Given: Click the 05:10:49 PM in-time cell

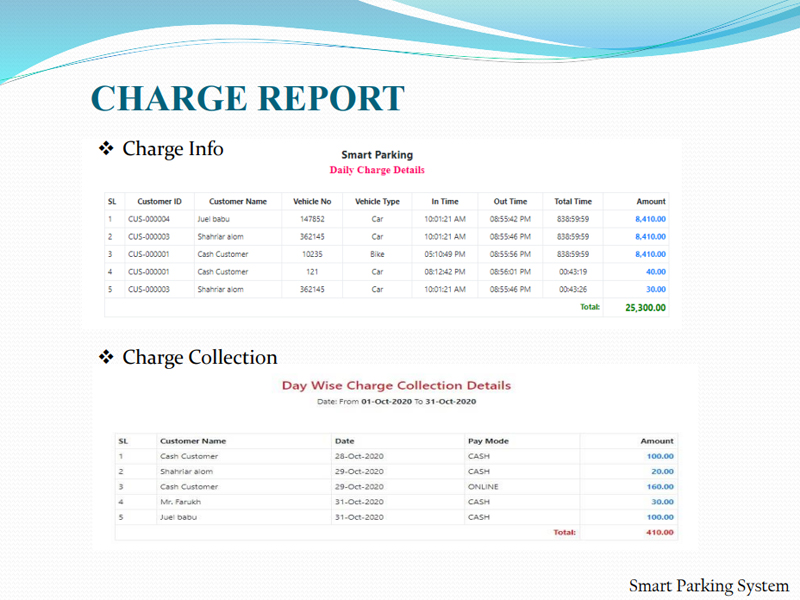Looking at the screenshot, I should coord(444,254).
